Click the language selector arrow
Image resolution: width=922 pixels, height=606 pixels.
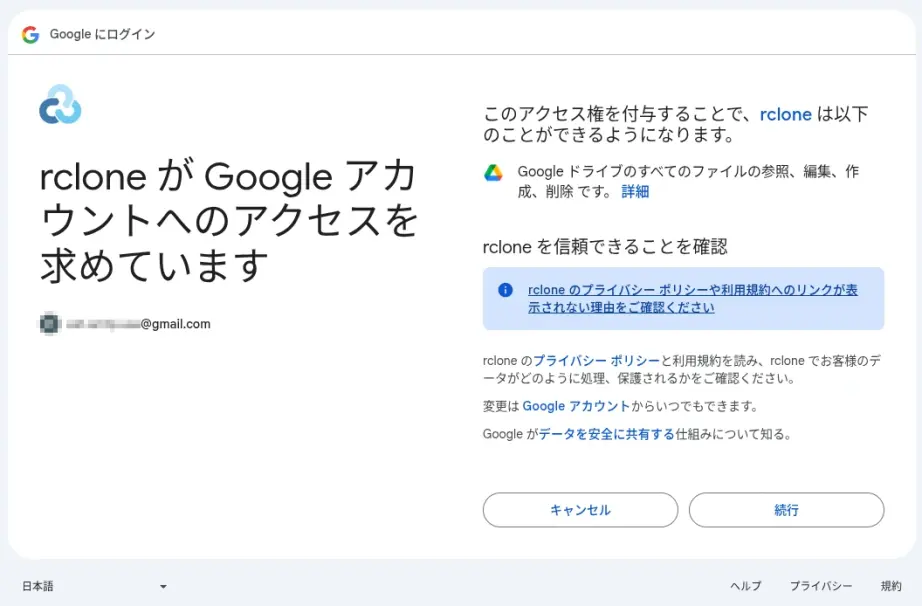pos(163,587)
